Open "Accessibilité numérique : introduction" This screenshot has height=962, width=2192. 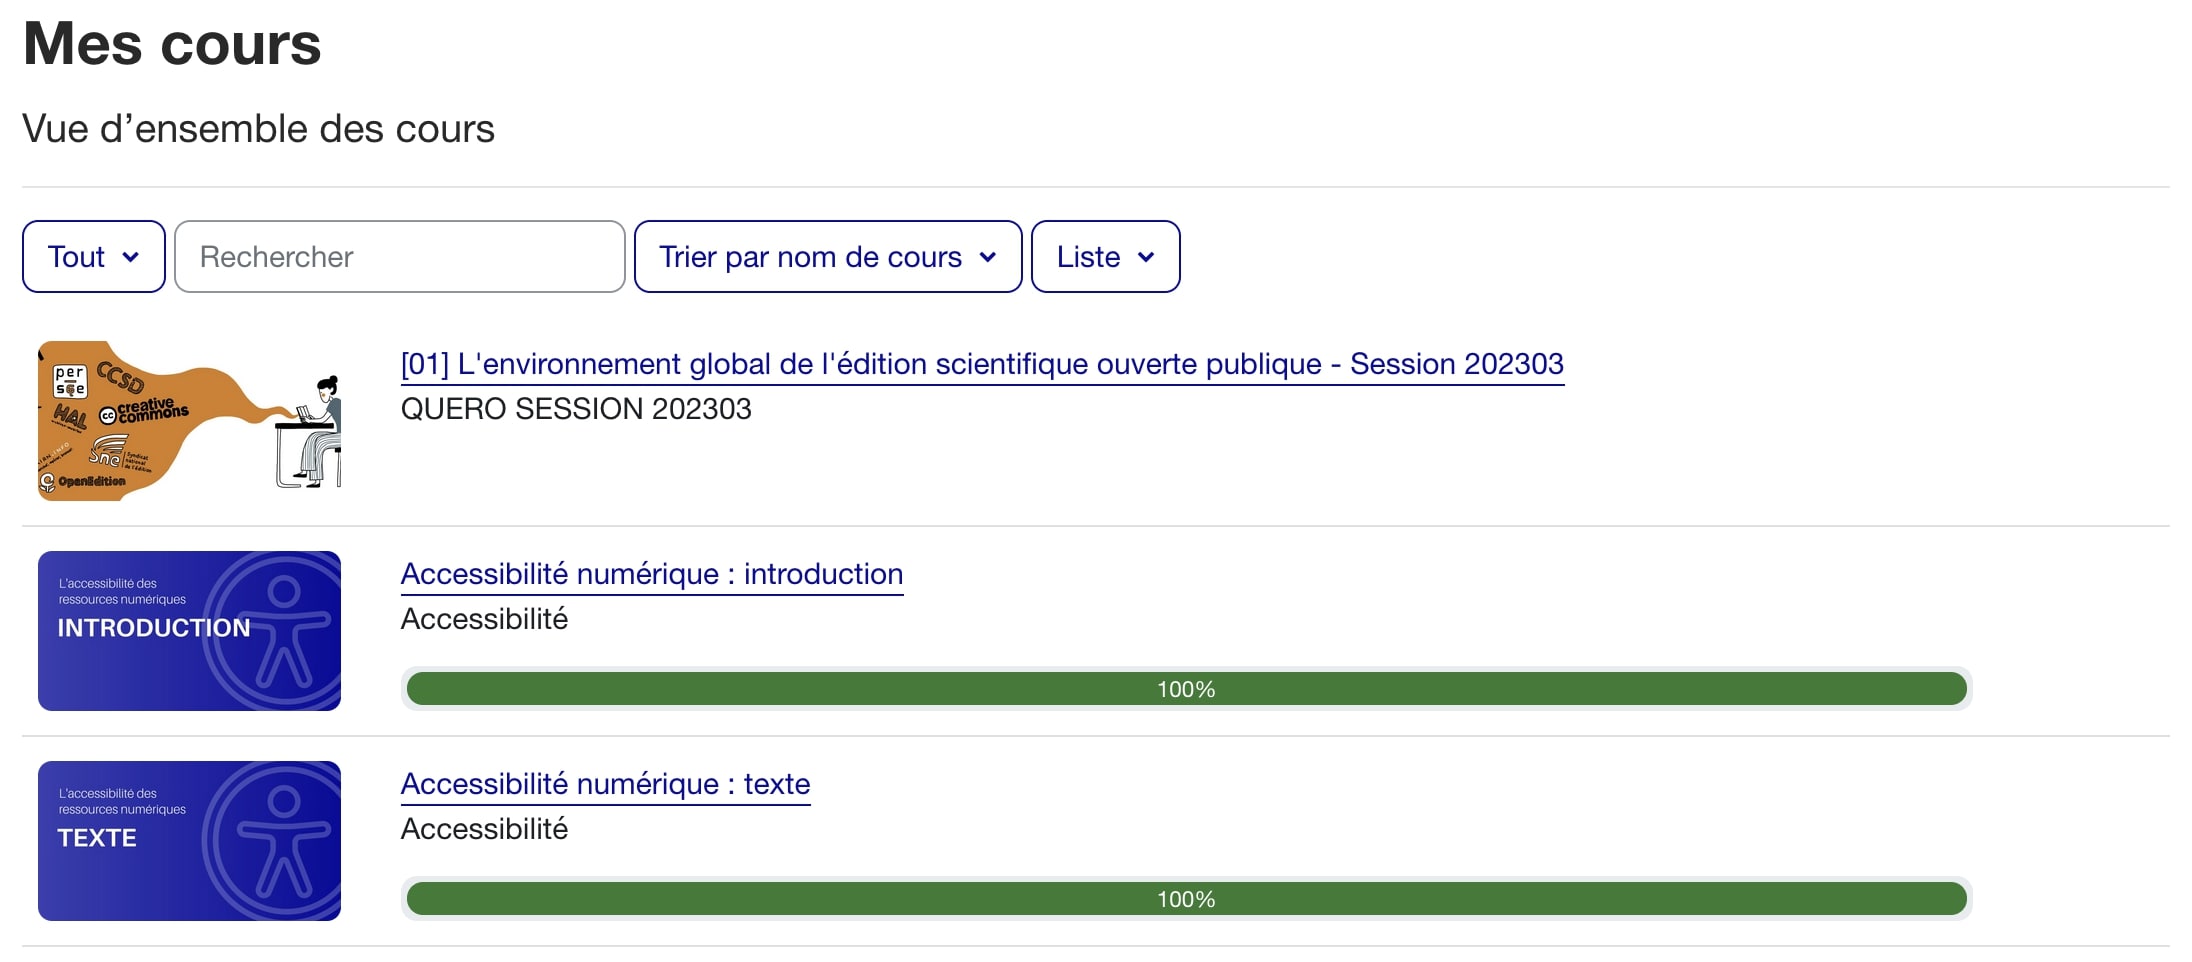(x=651, y=574)
